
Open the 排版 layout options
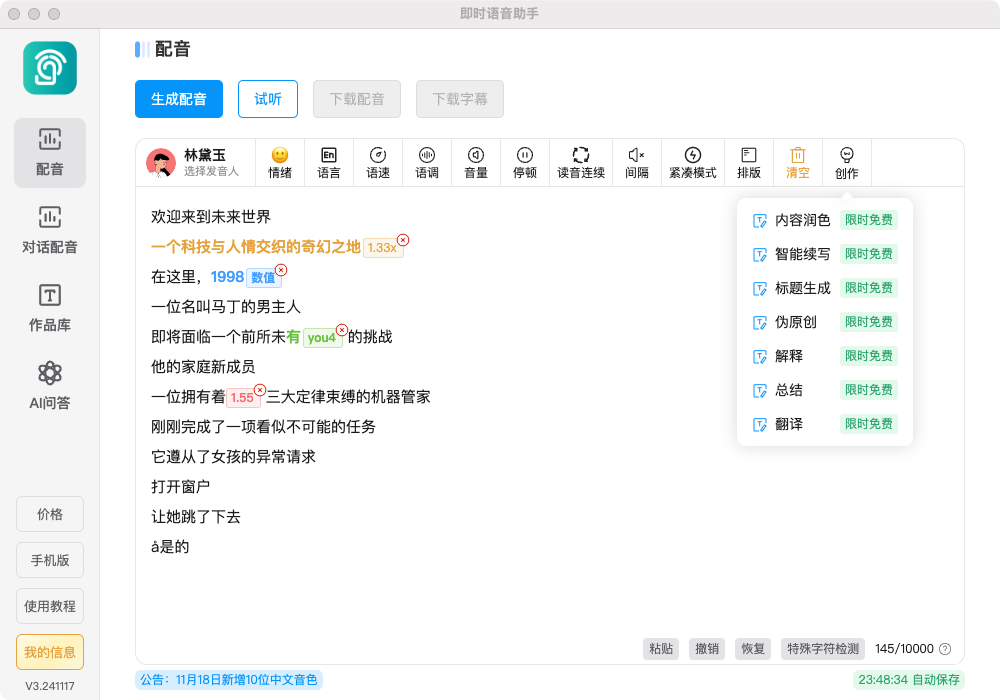coord(748,162)
